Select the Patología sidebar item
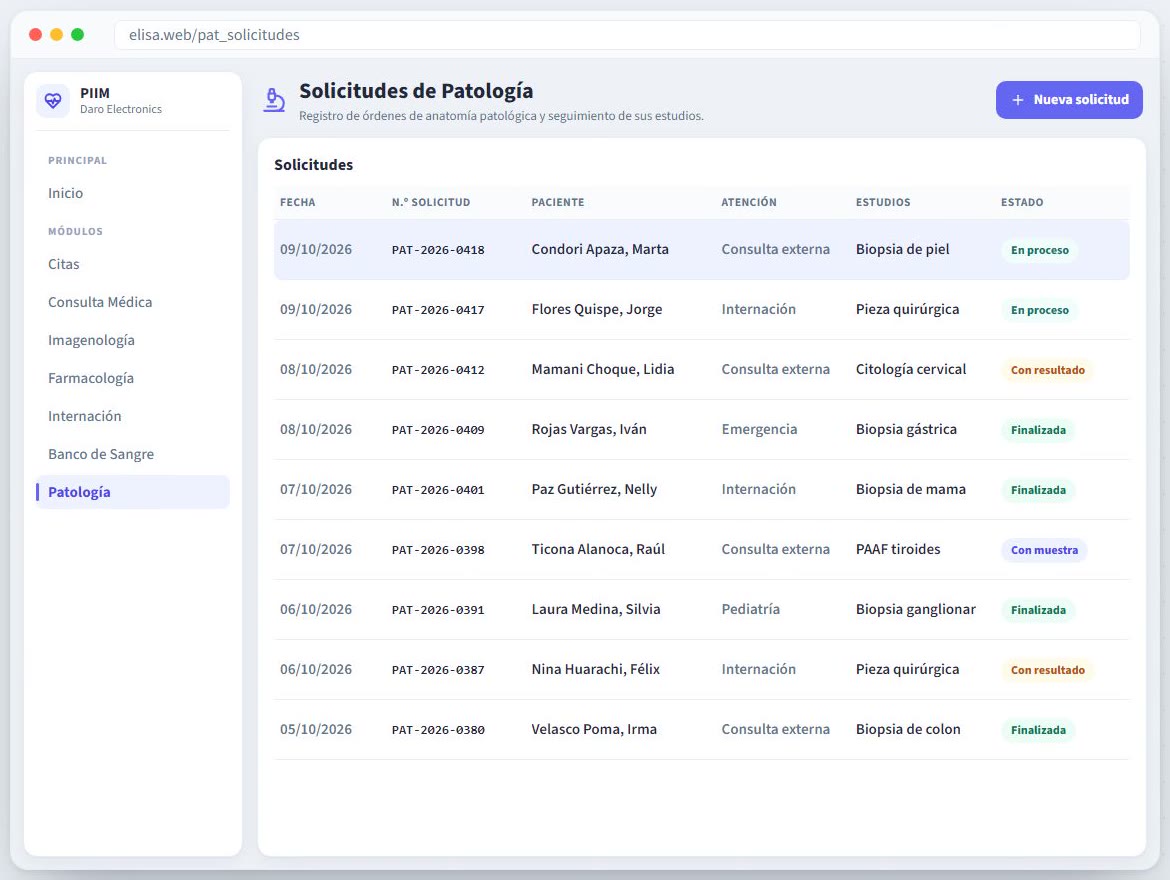Image resolution: width=1170 pixels, height=880 pixels. tap(133, 493)
